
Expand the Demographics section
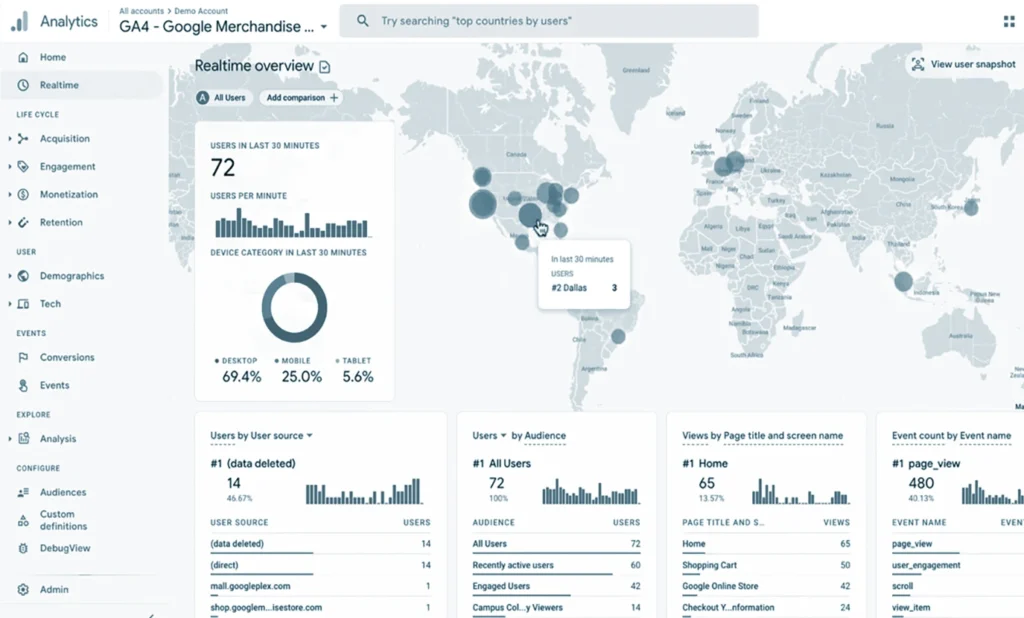click(x=10, y=276)
